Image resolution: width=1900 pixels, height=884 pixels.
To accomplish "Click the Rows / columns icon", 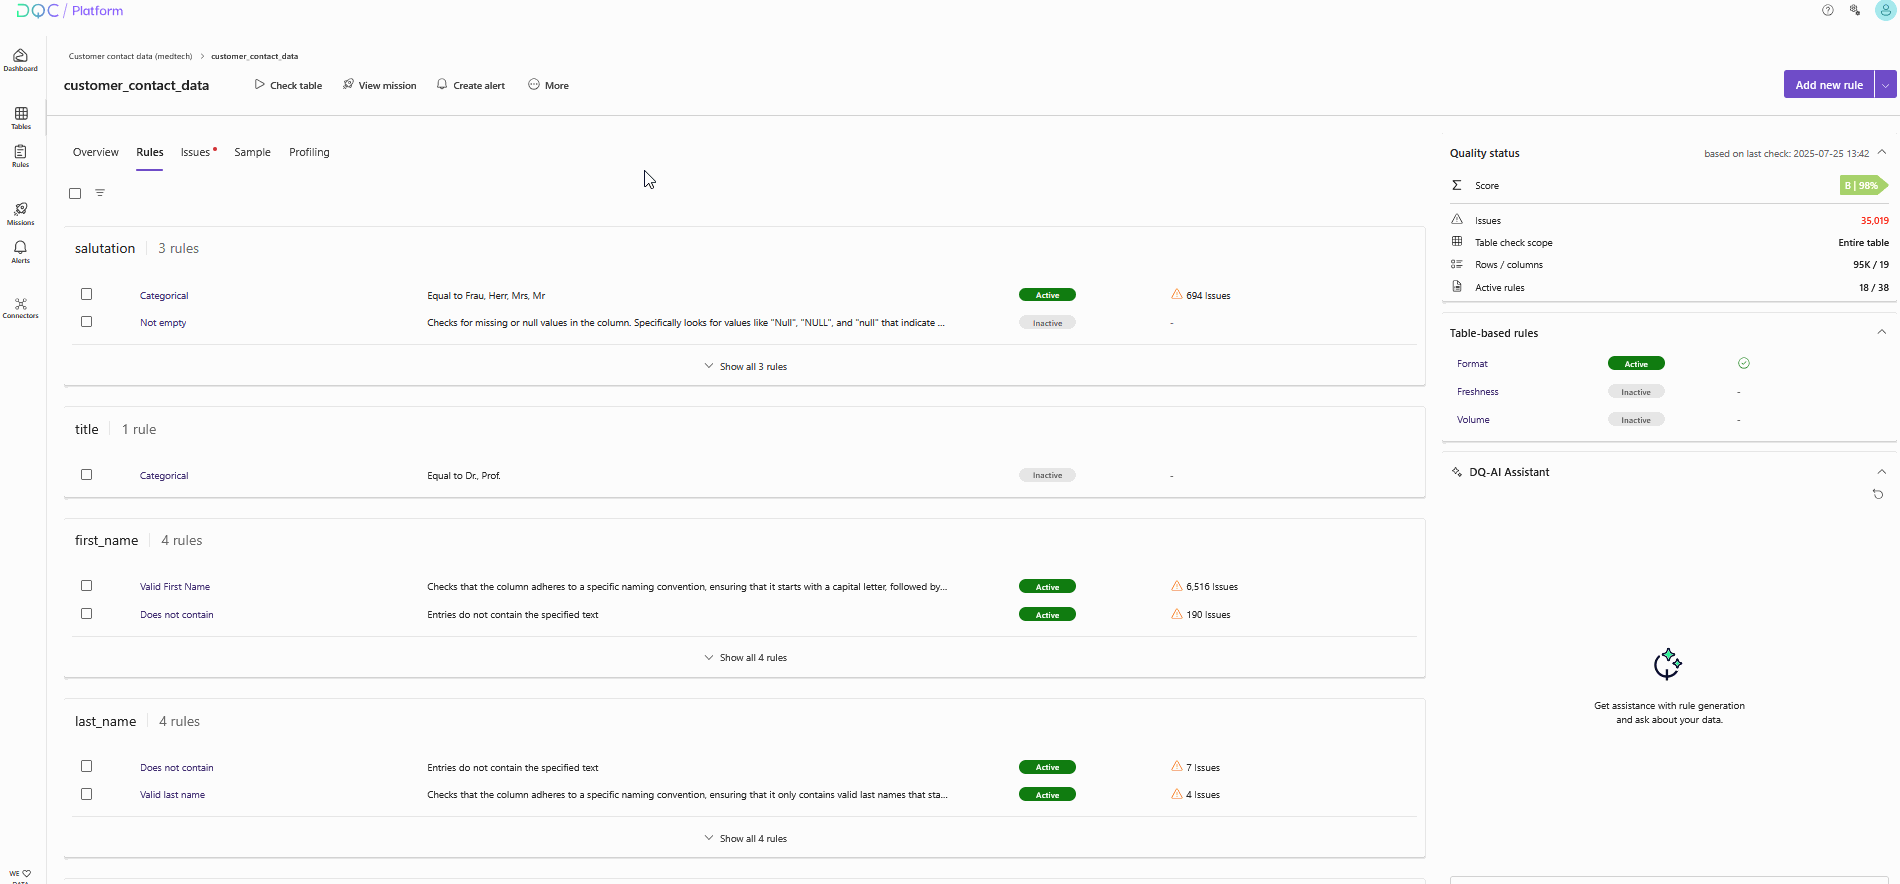I will click(1457, 264).
